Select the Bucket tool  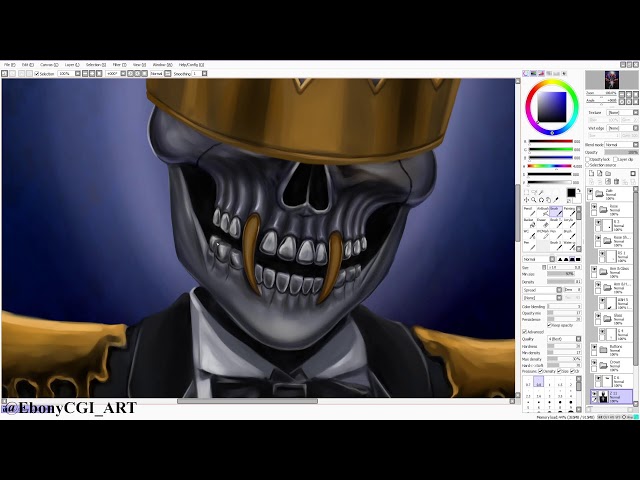(x=529, y=223)
